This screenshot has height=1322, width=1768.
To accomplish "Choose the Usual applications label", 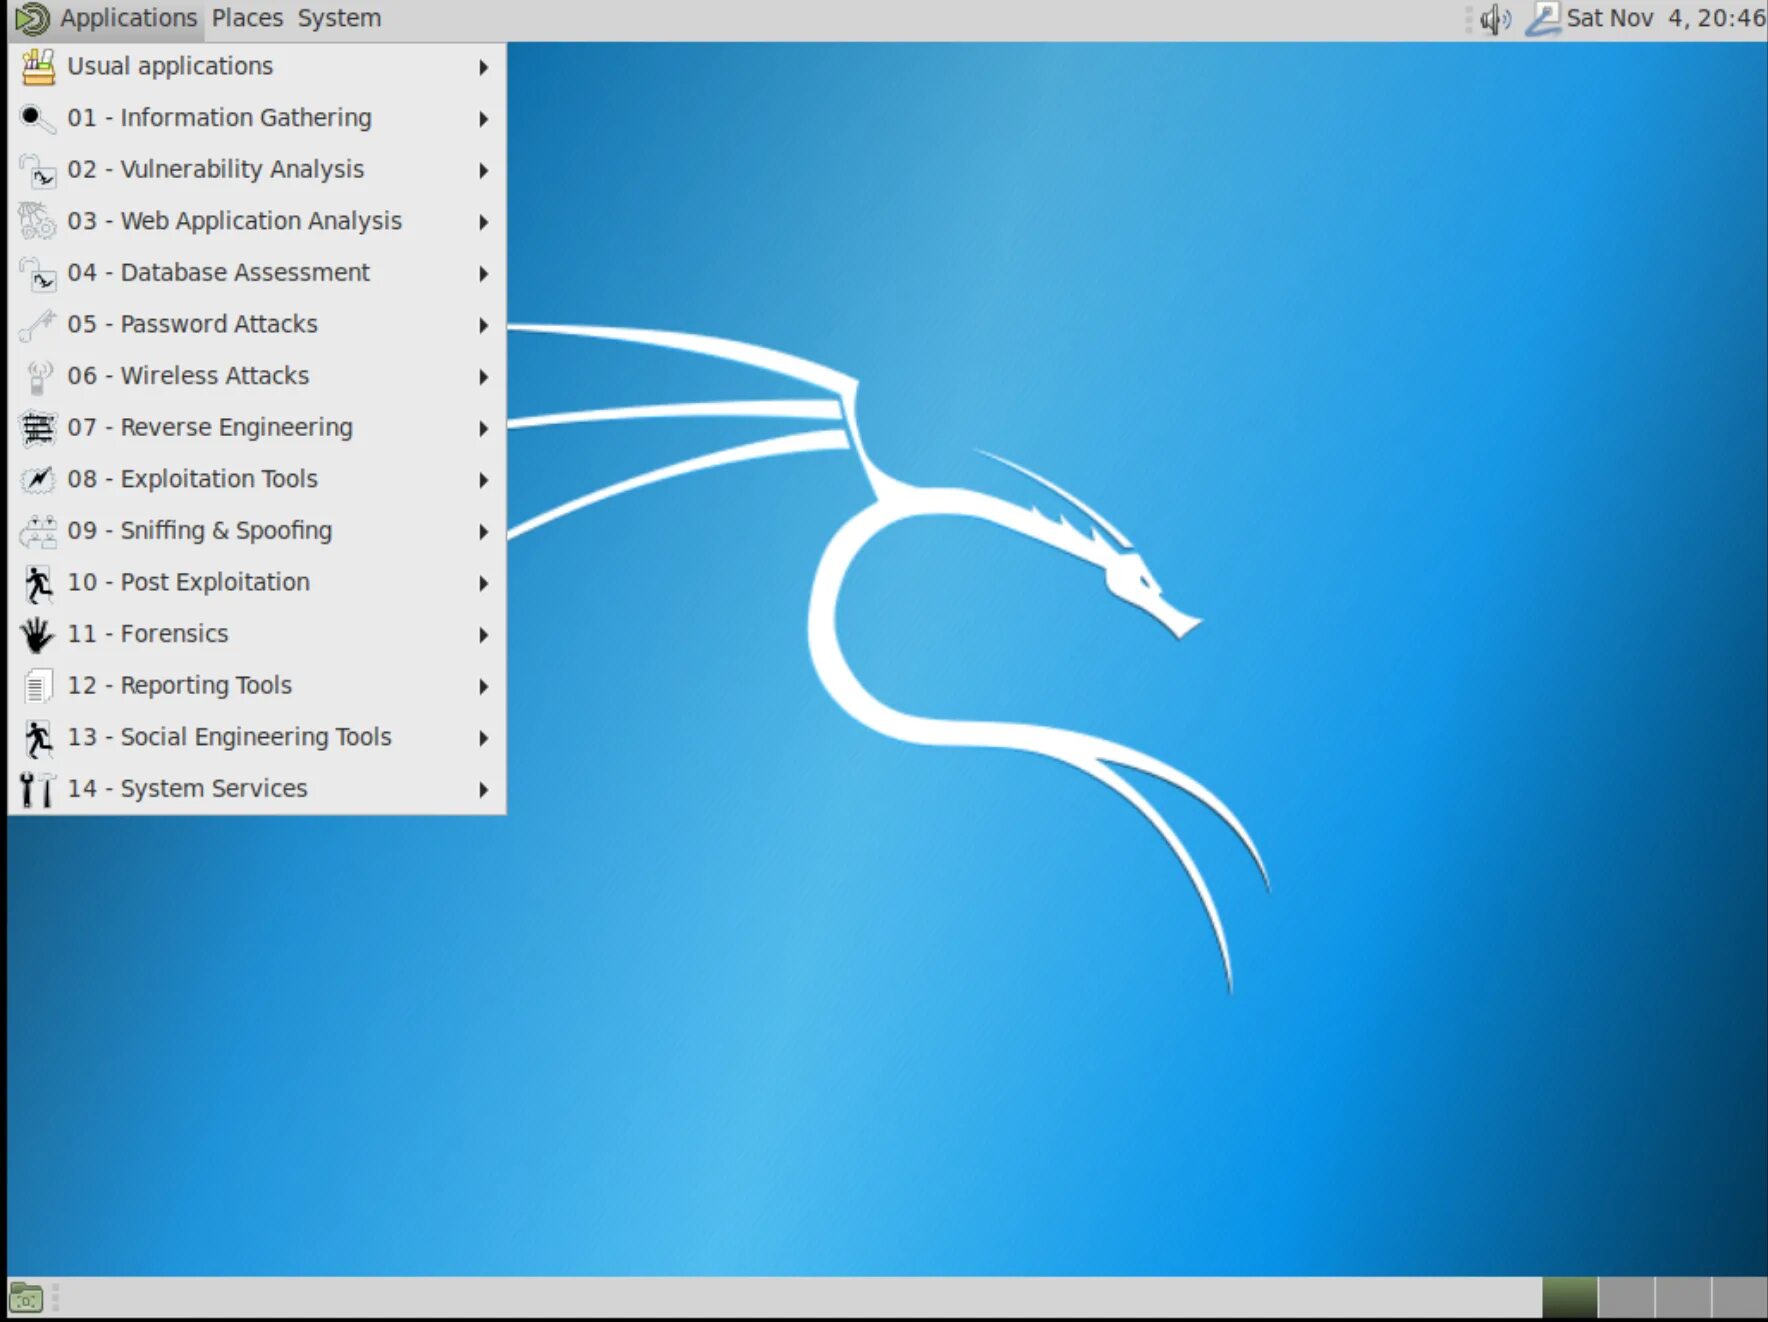I will (170, 66).
